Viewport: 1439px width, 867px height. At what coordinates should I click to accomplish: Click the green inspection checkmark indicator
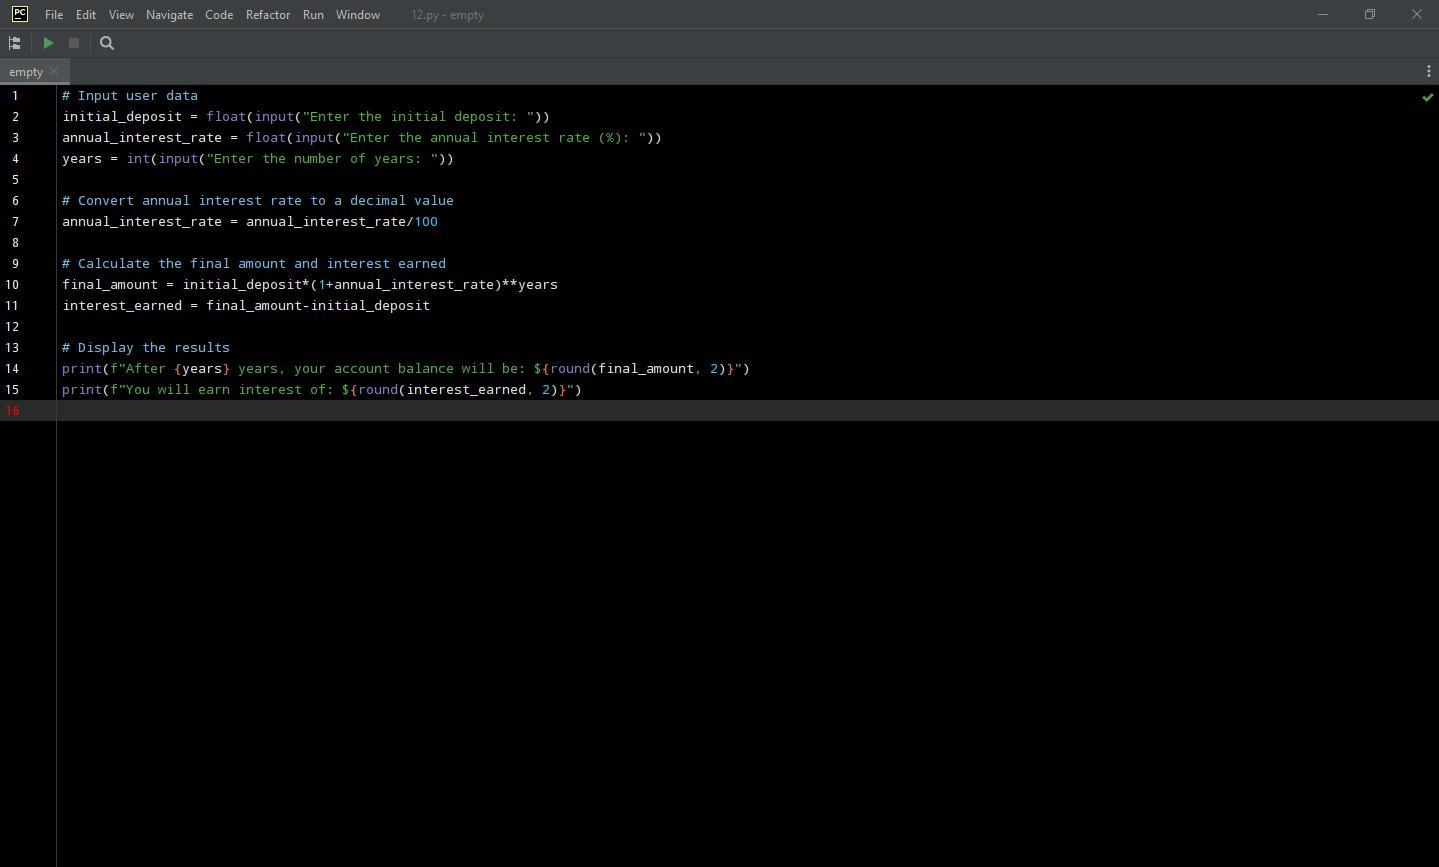(x=1427, y=97)
